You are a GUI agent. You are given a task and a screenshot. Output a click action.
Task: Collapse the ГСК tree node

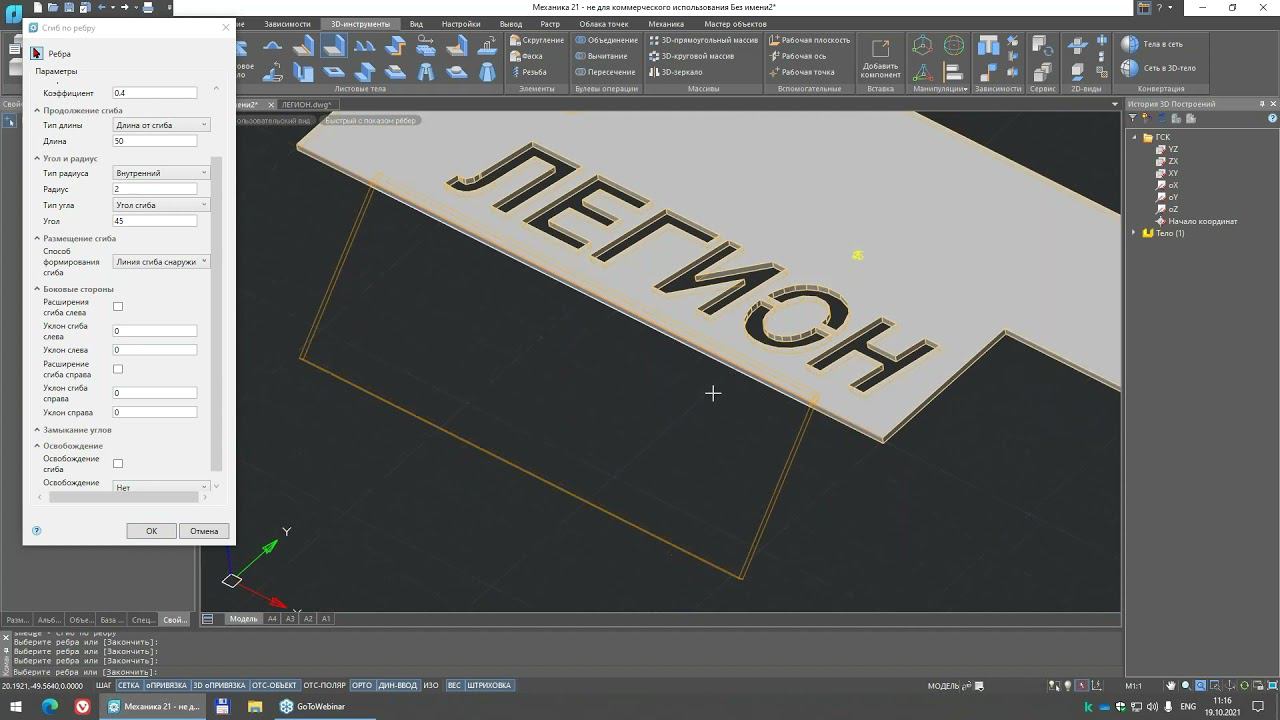click(x=1134, y=137)
